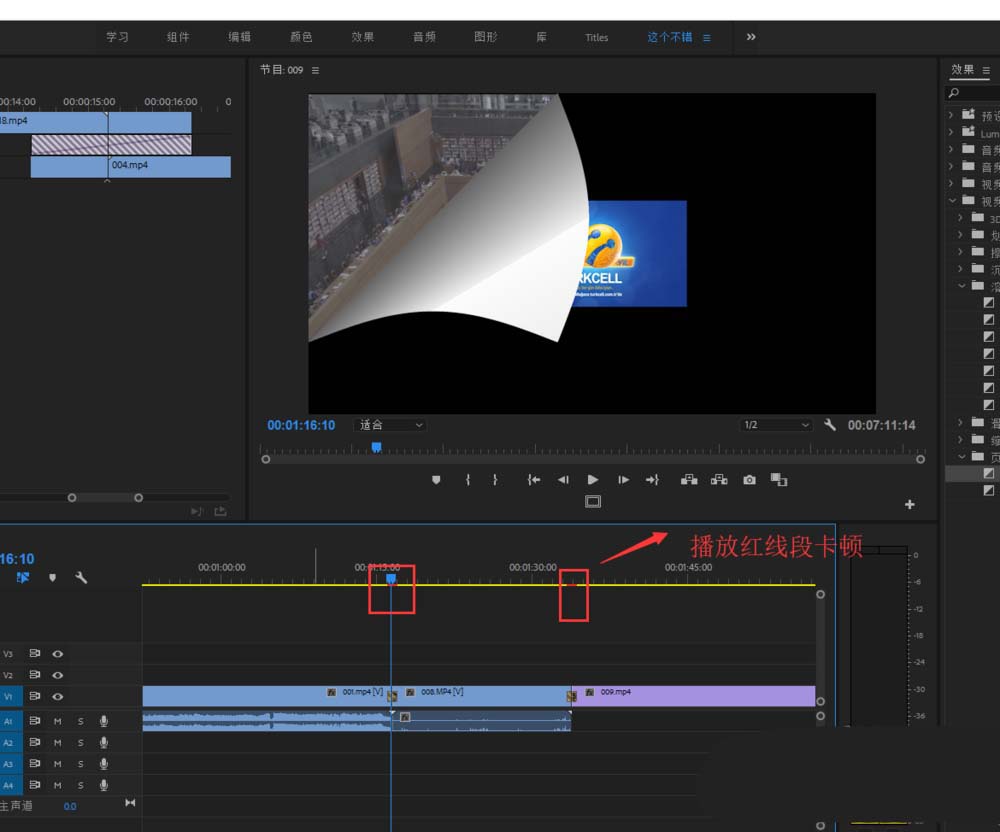Hide track V1 using its eye icon
The height and width of the screenshot is (832, 1000).
click(58, 696)
